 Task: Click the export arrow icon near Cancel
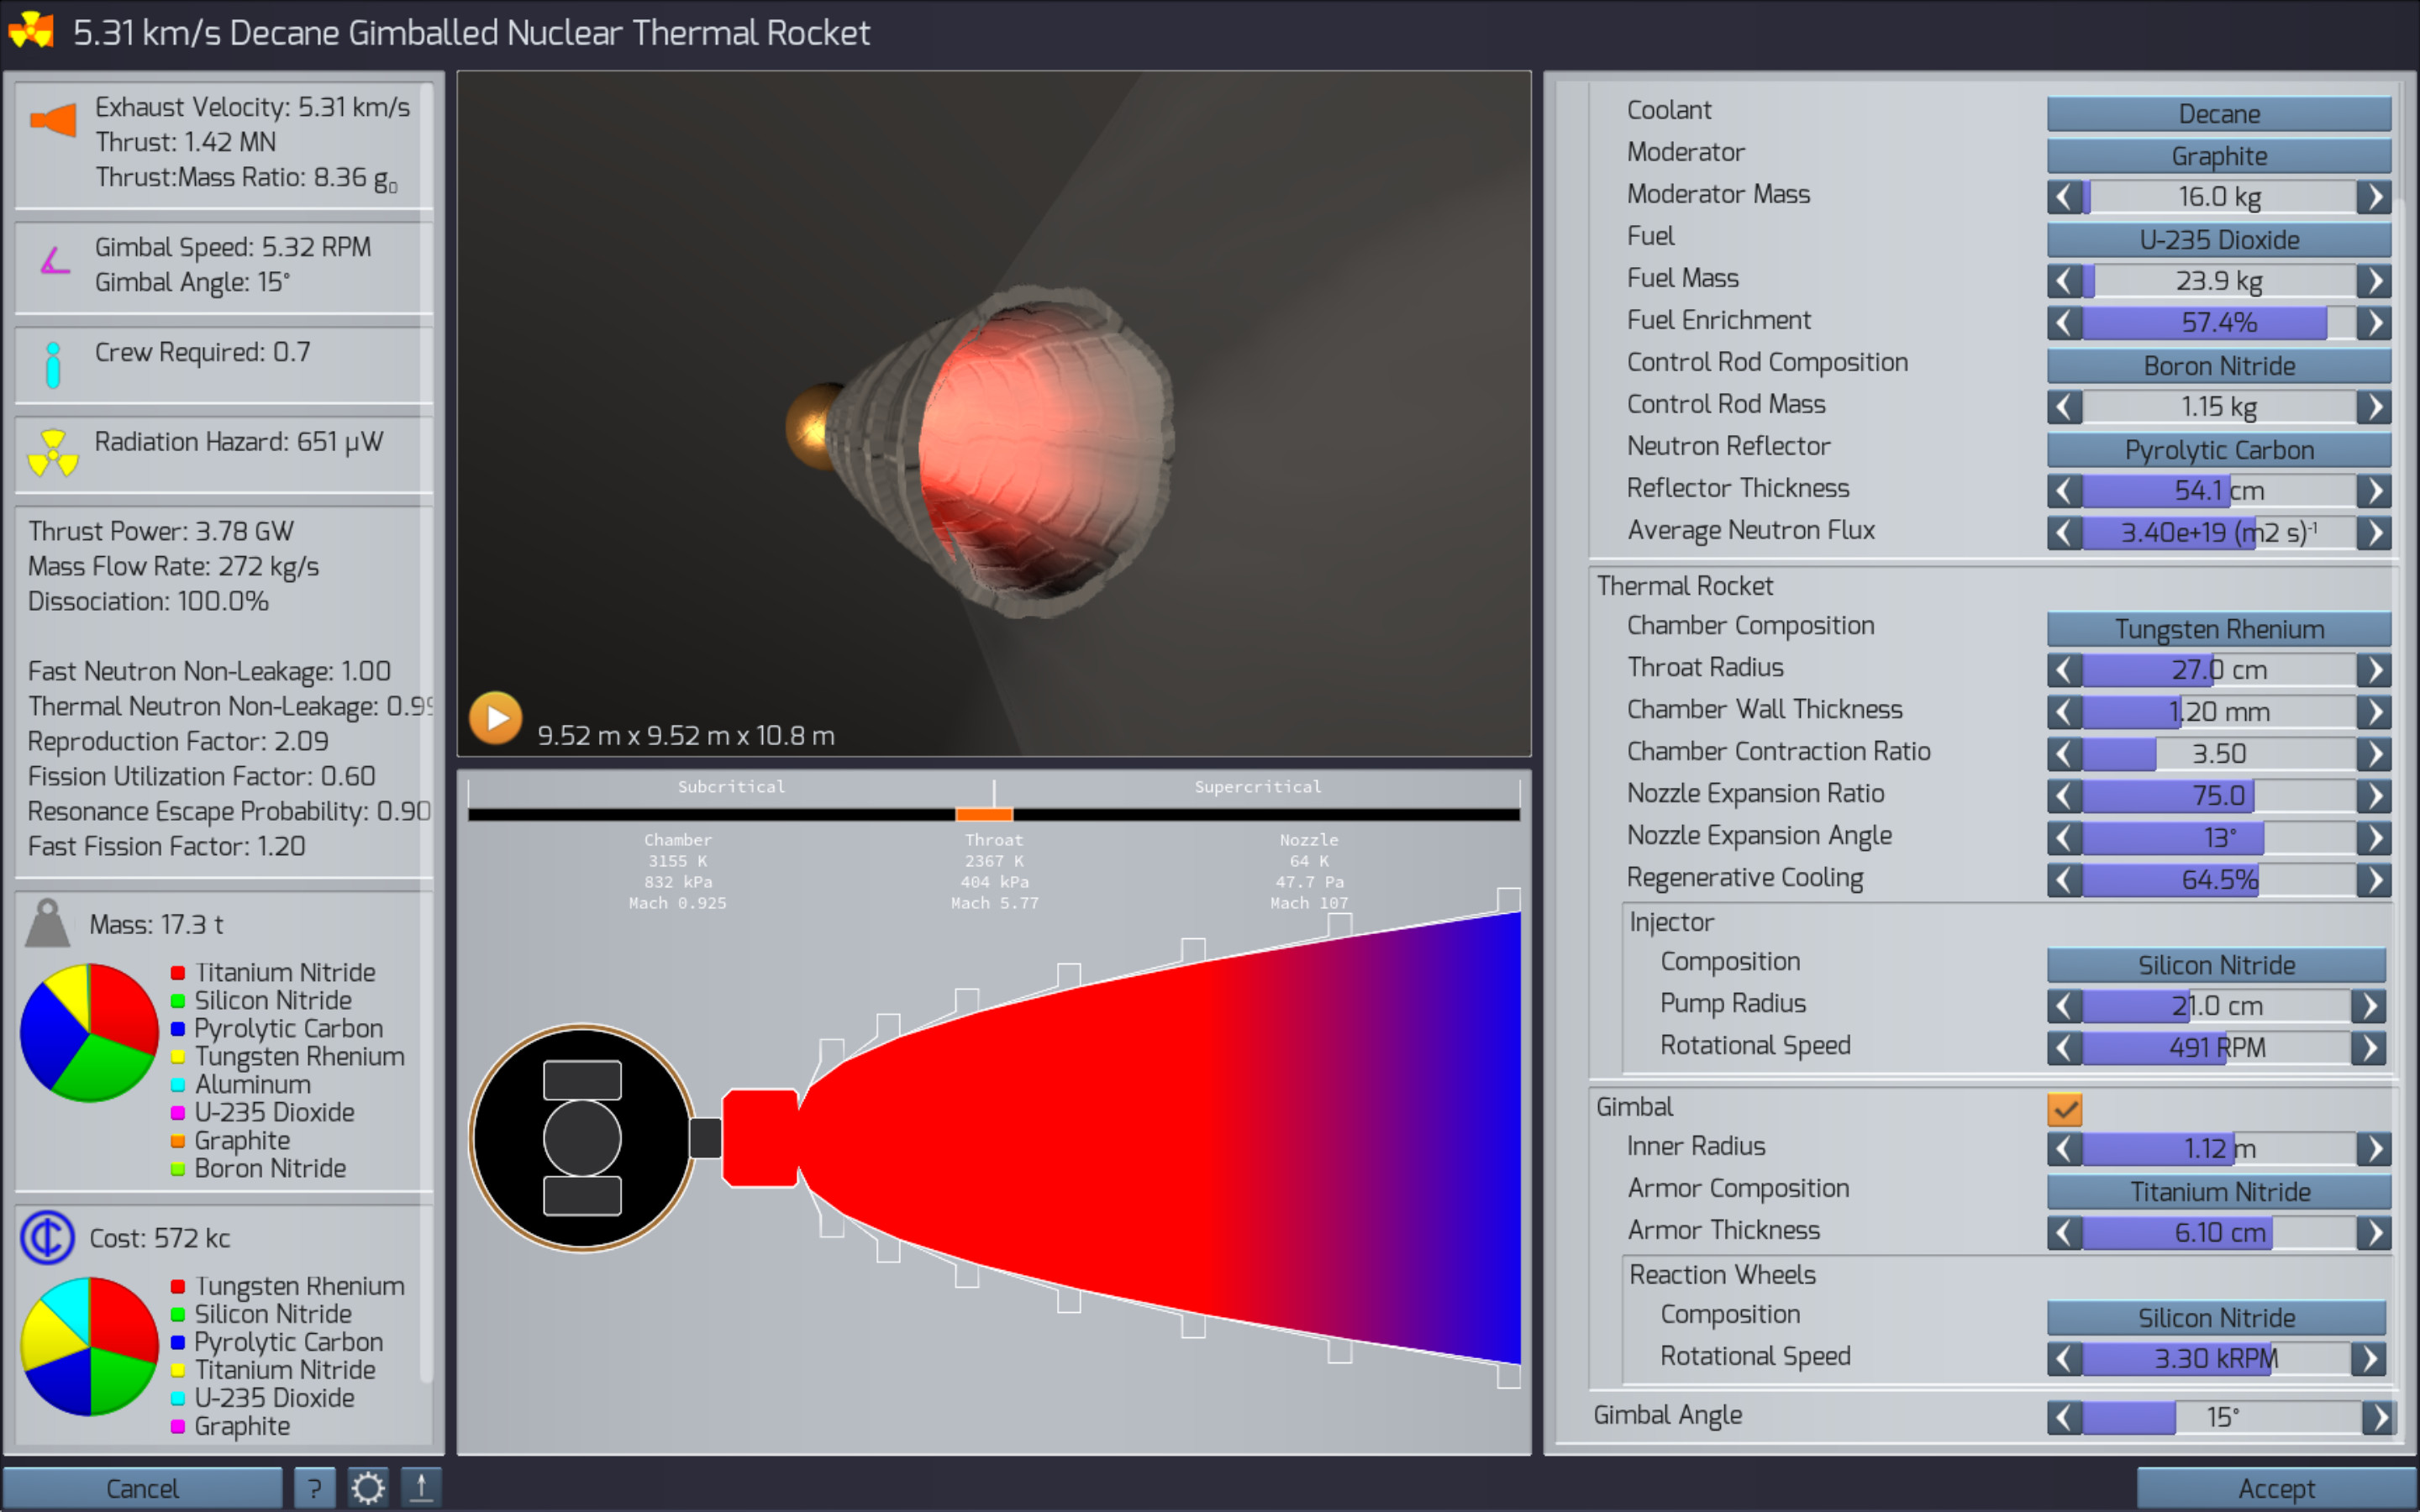click(421, 1487)
